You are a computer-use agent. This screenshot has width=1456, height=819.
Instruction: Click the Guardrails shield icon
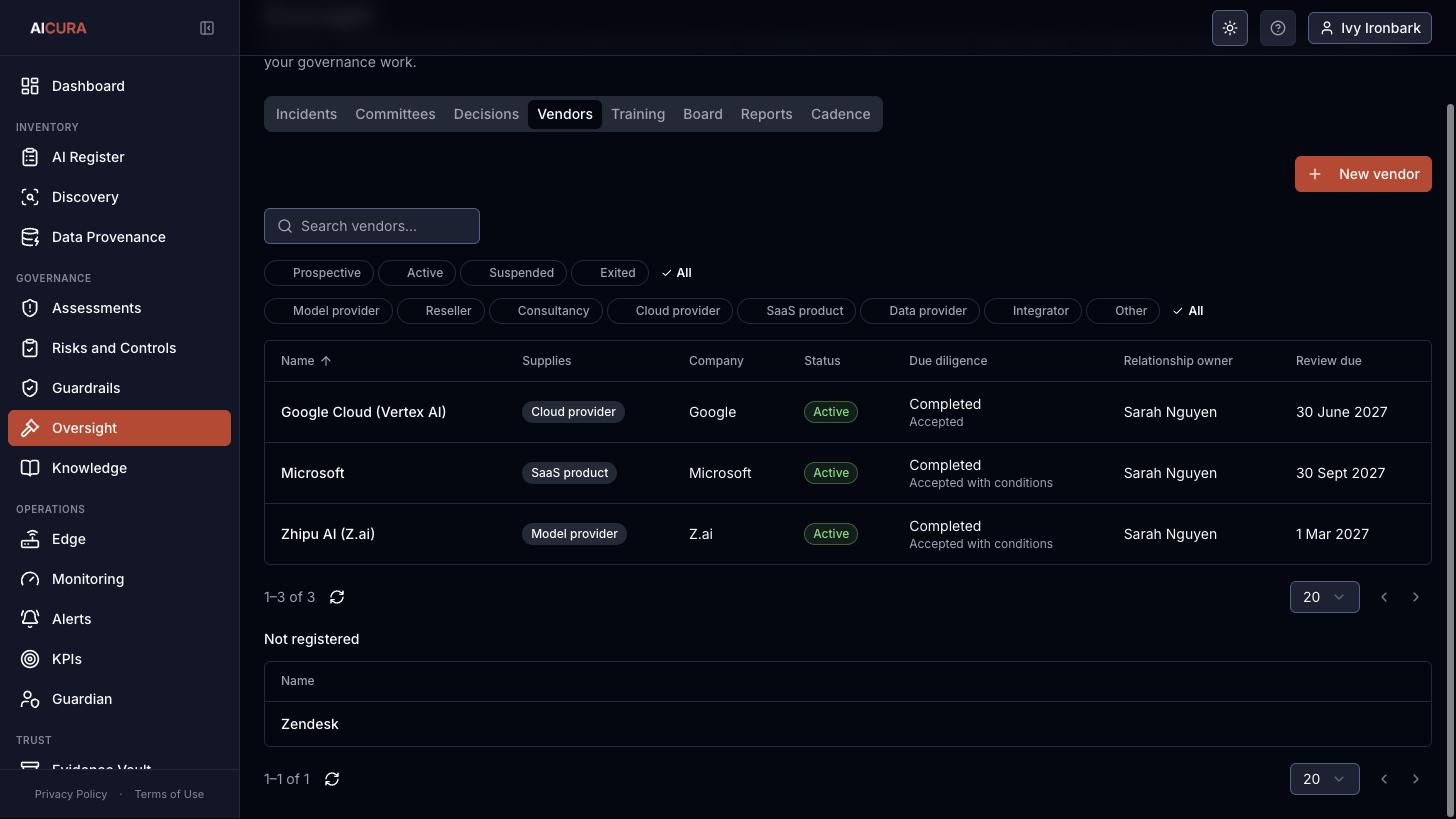coord(30,388)
